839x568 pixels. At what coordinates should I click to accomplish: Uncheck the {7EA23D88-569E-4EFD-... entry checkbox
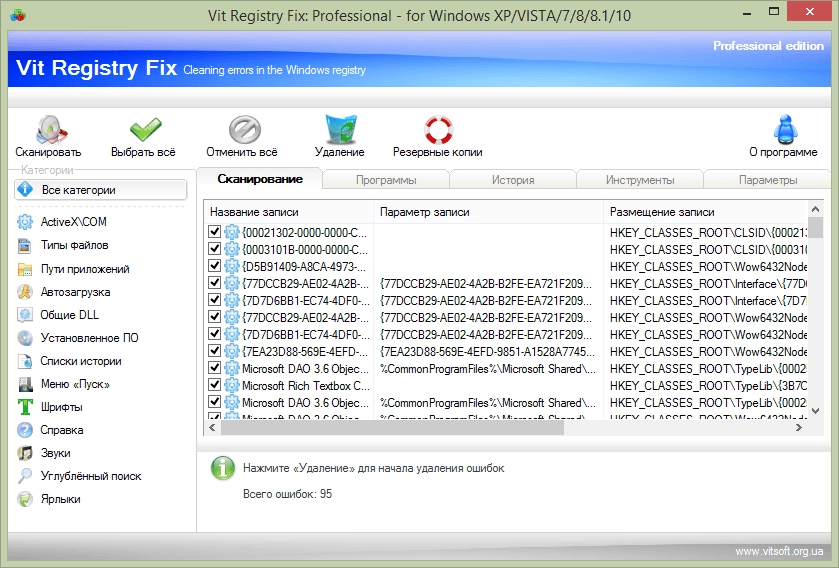215,351
